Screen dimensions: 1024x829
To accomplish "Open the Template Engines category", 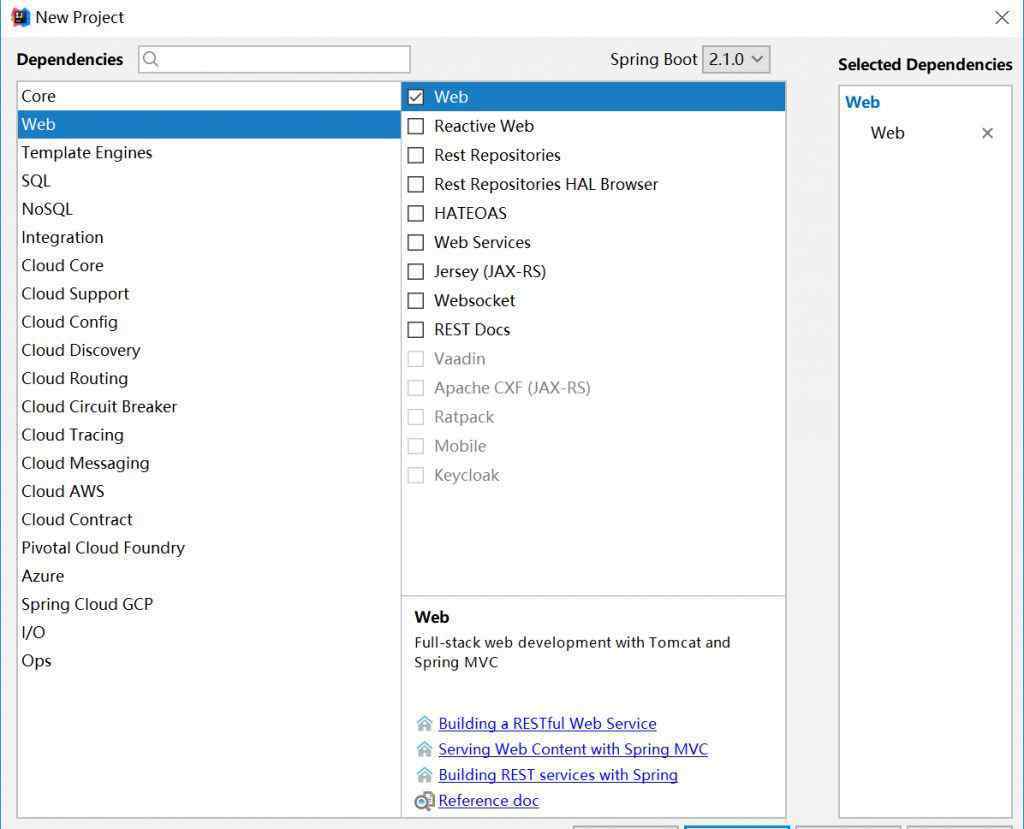I will [x=209, y=152].
